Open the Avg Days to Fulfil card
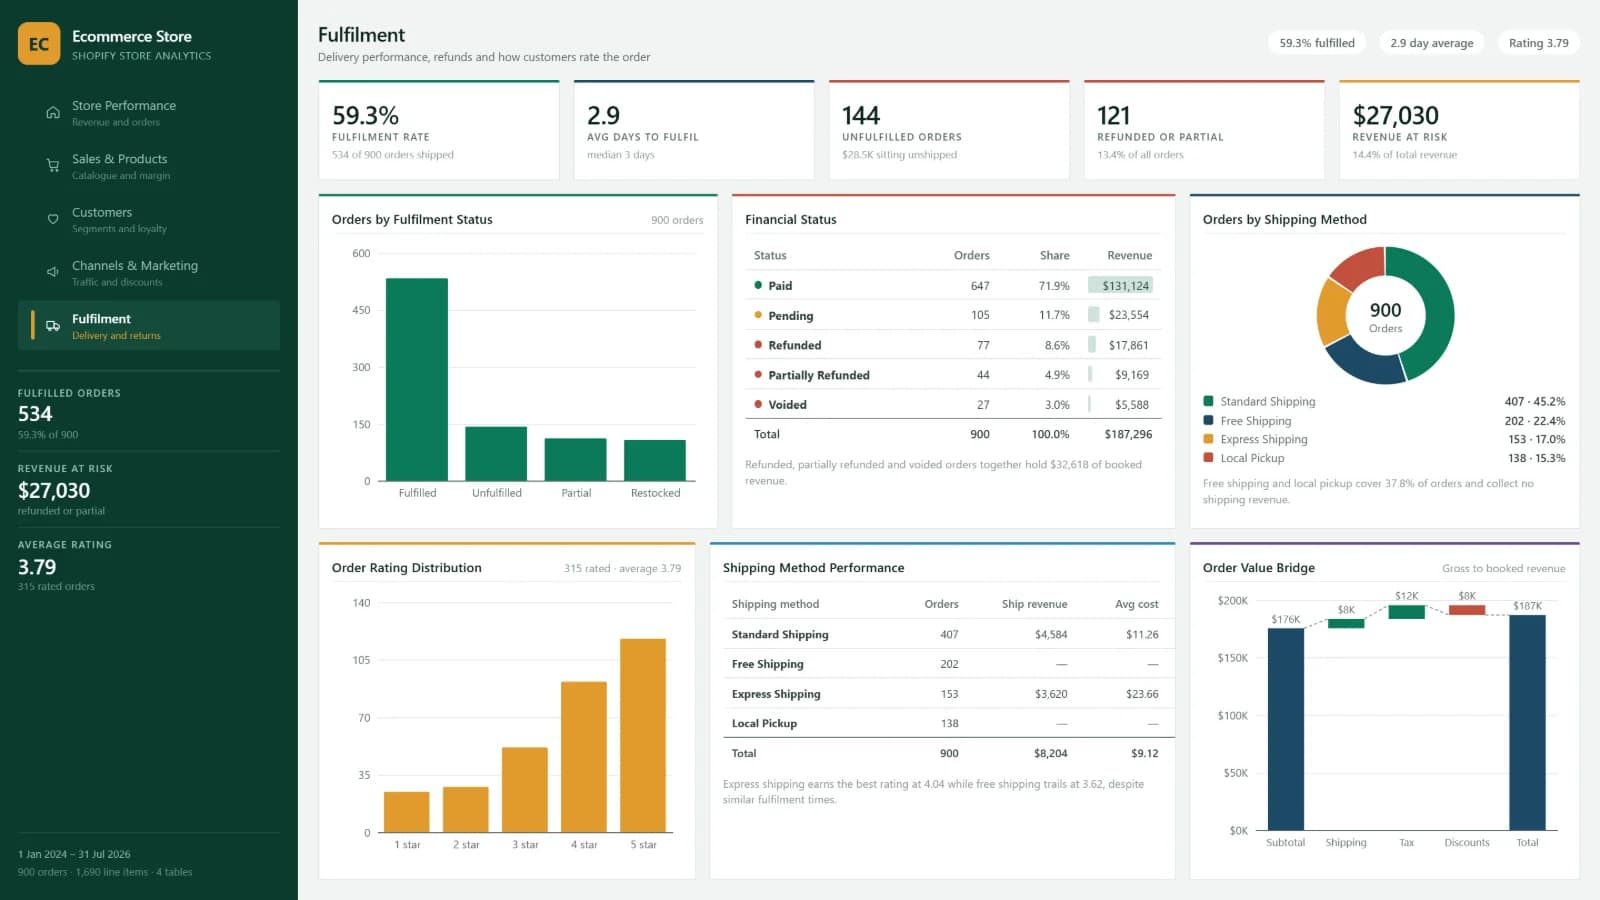The width and height of the screenshot is (1600, 900). click(x=694, y=130)
